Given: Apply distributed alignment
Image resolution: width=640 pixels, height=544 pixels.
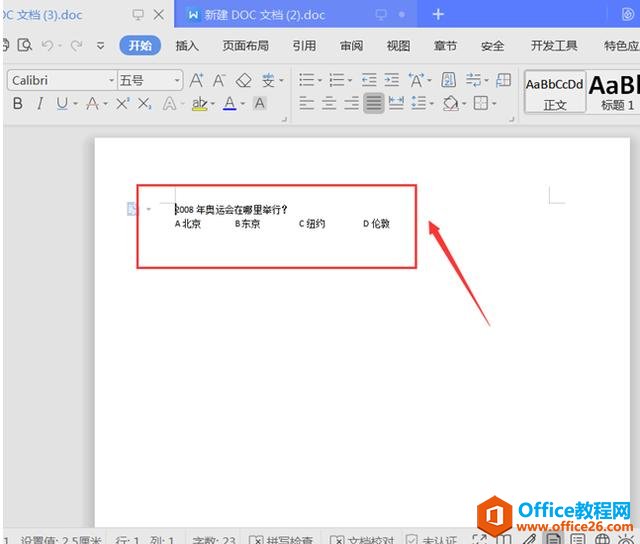Looking at the screenshot, I should click(396, 103).
